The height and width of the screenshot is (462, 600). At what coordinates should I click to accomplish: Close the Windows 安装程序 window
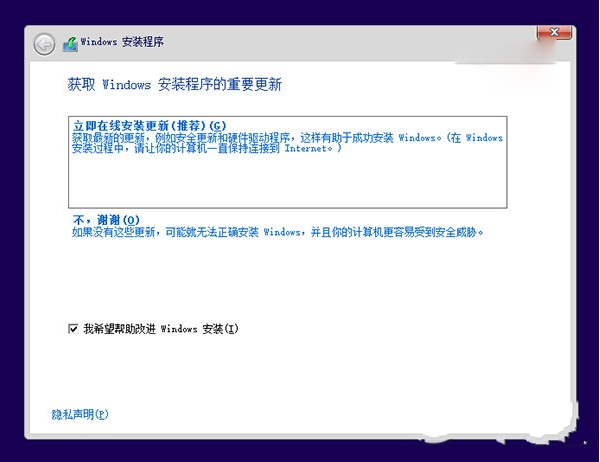[554, 33]
